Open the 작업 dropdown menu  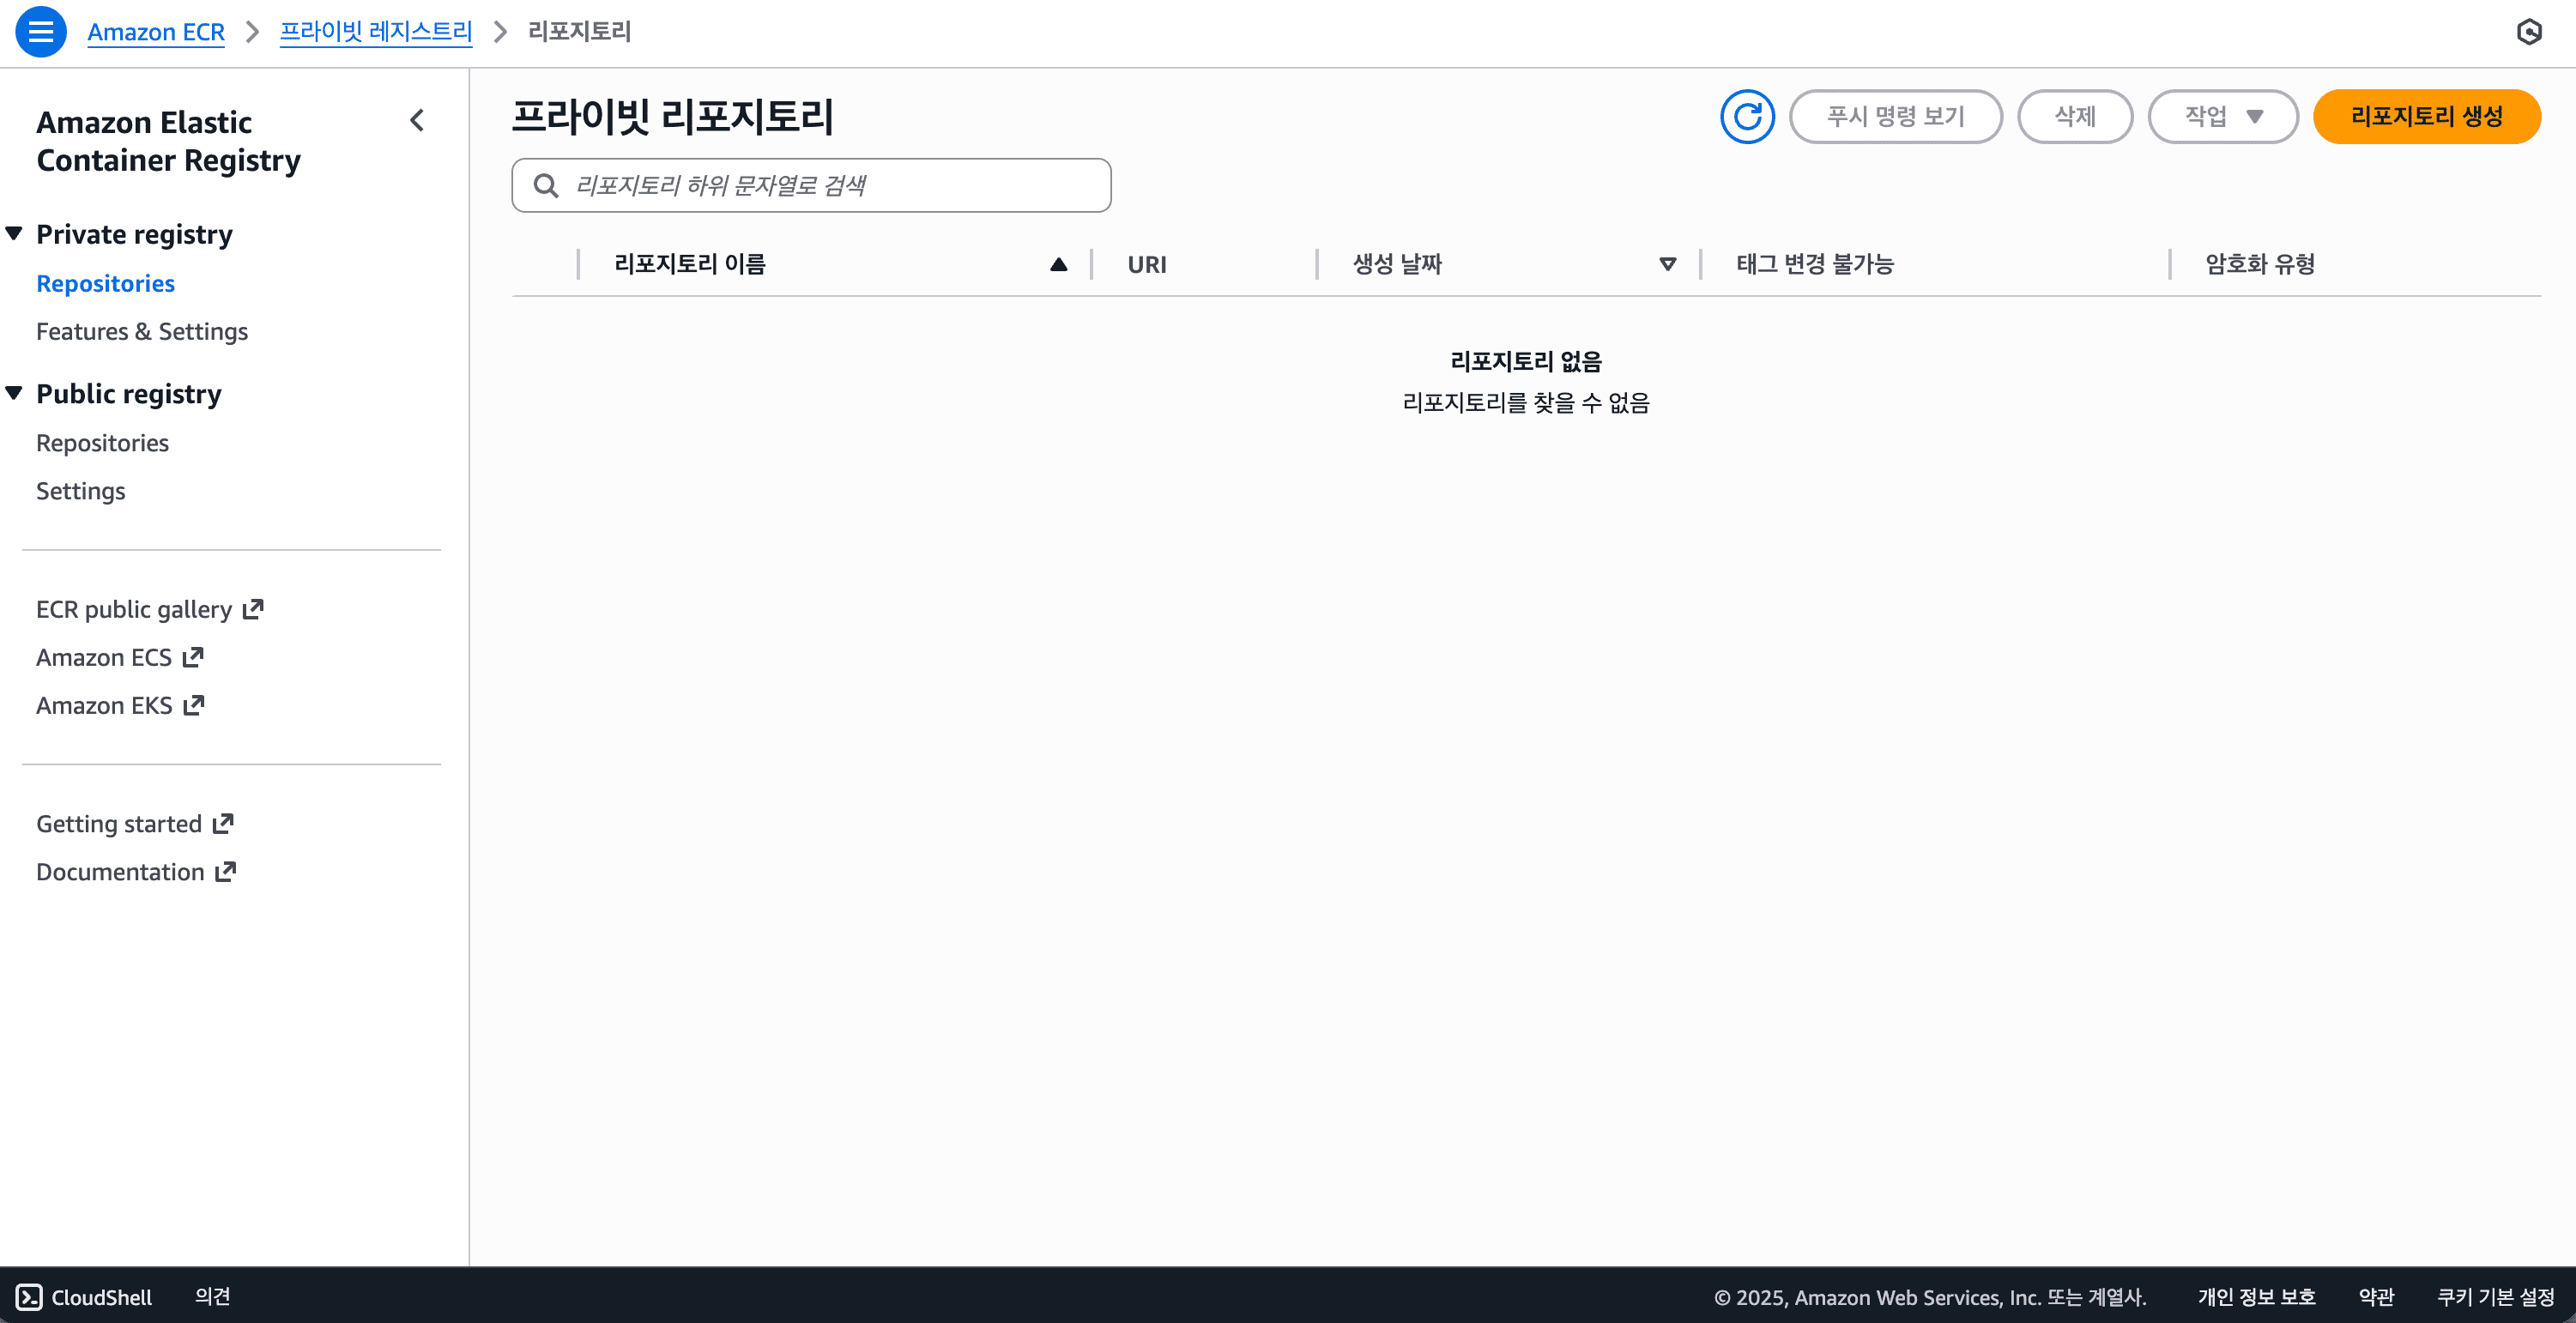tap(2222, 116)
